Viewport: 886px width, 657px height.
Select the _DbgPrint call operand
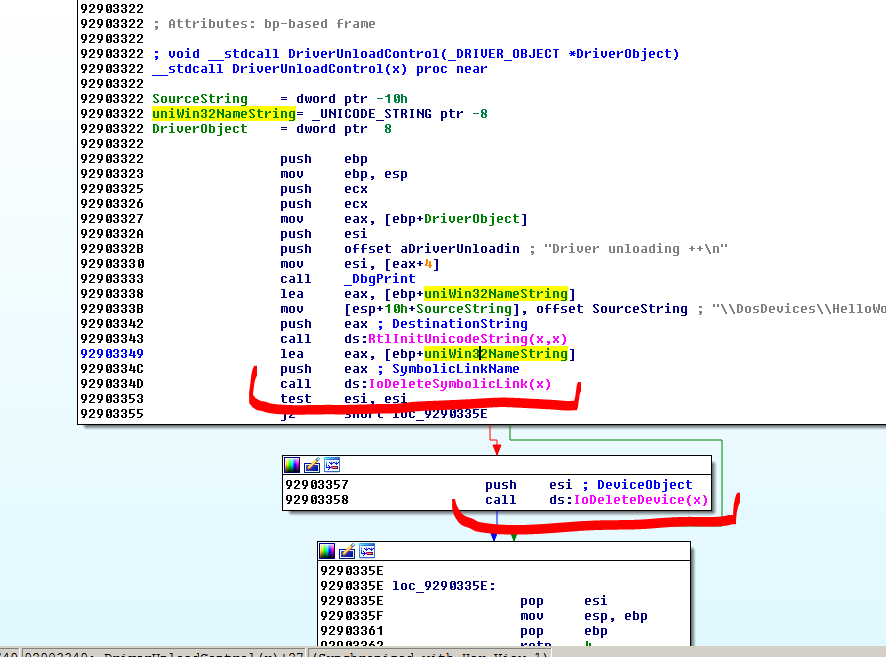(x=376, y=279)
